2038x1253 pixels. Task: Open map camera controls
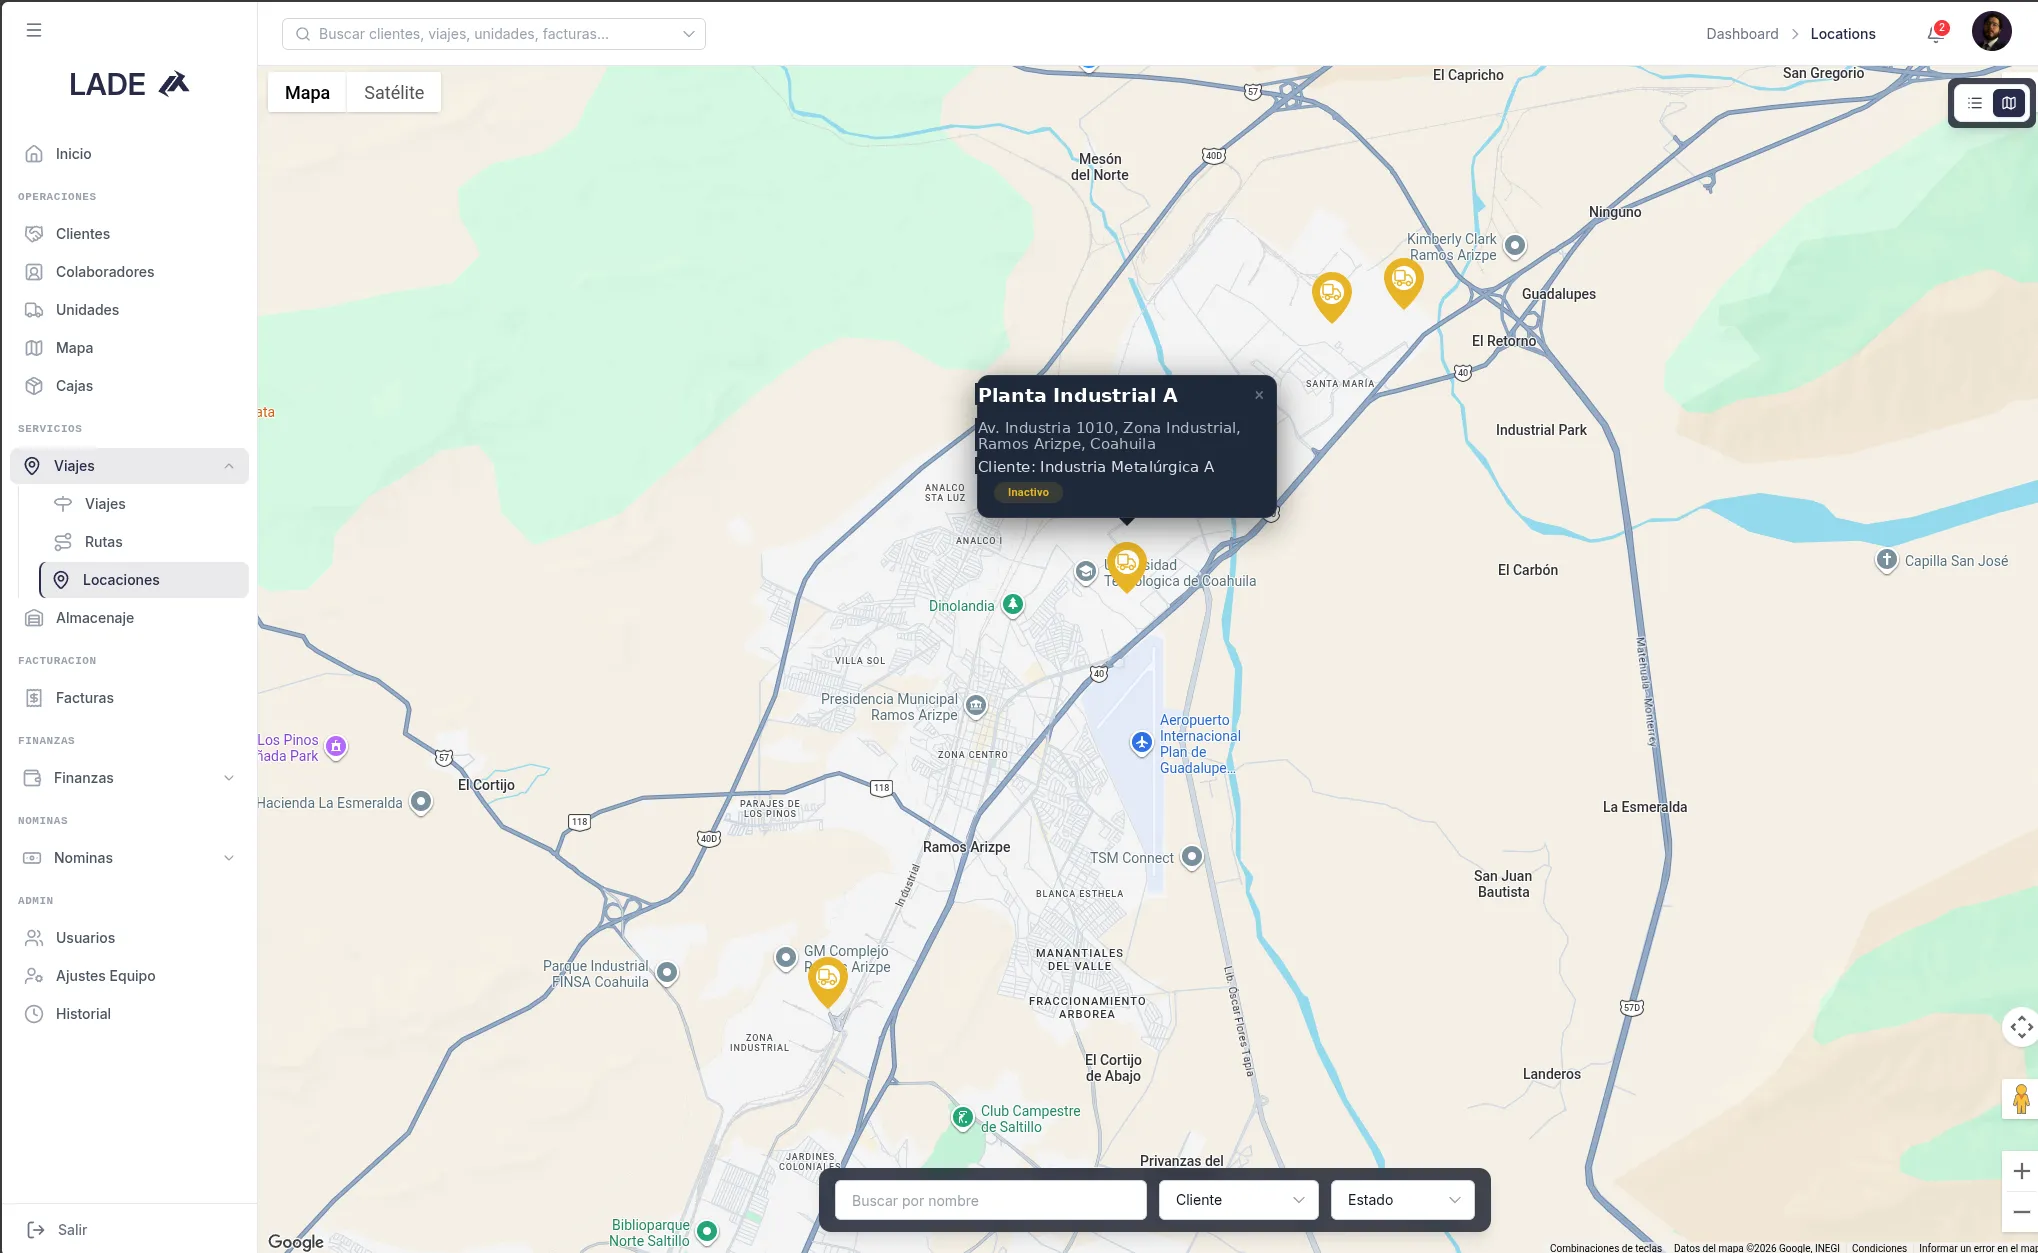2021,1027
